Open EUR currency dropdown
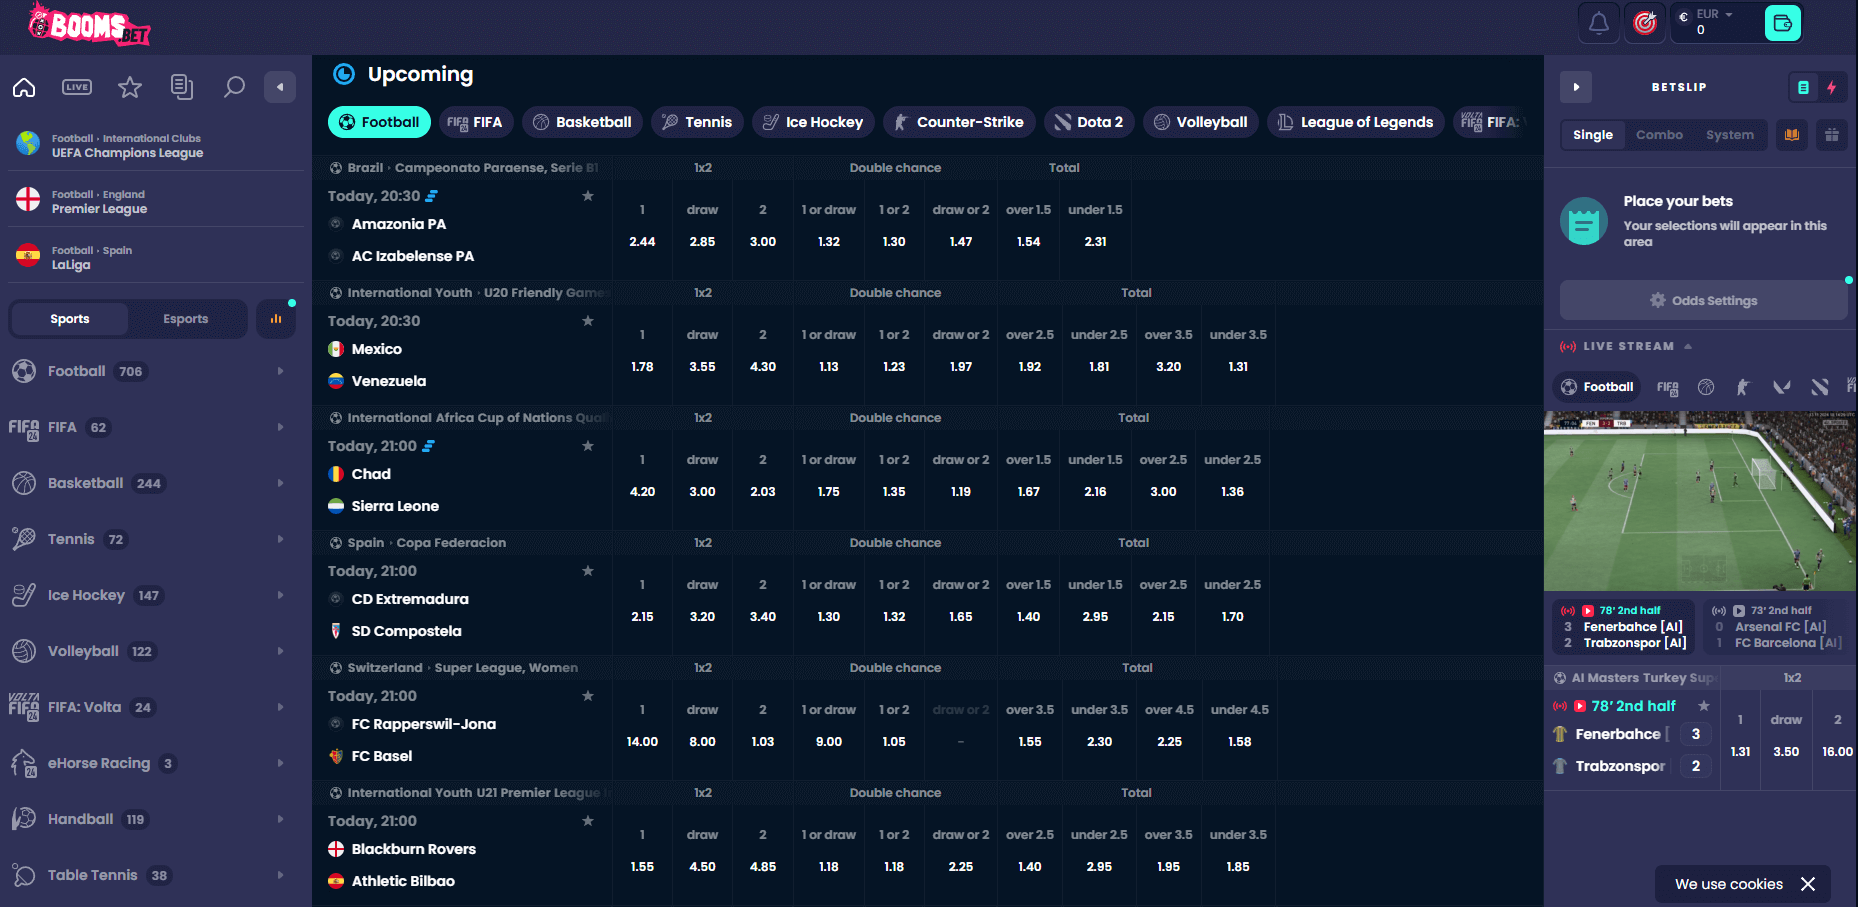The width and height of the screenshot is (1858, 907). pyautogui.click(x=1714, y=15)
